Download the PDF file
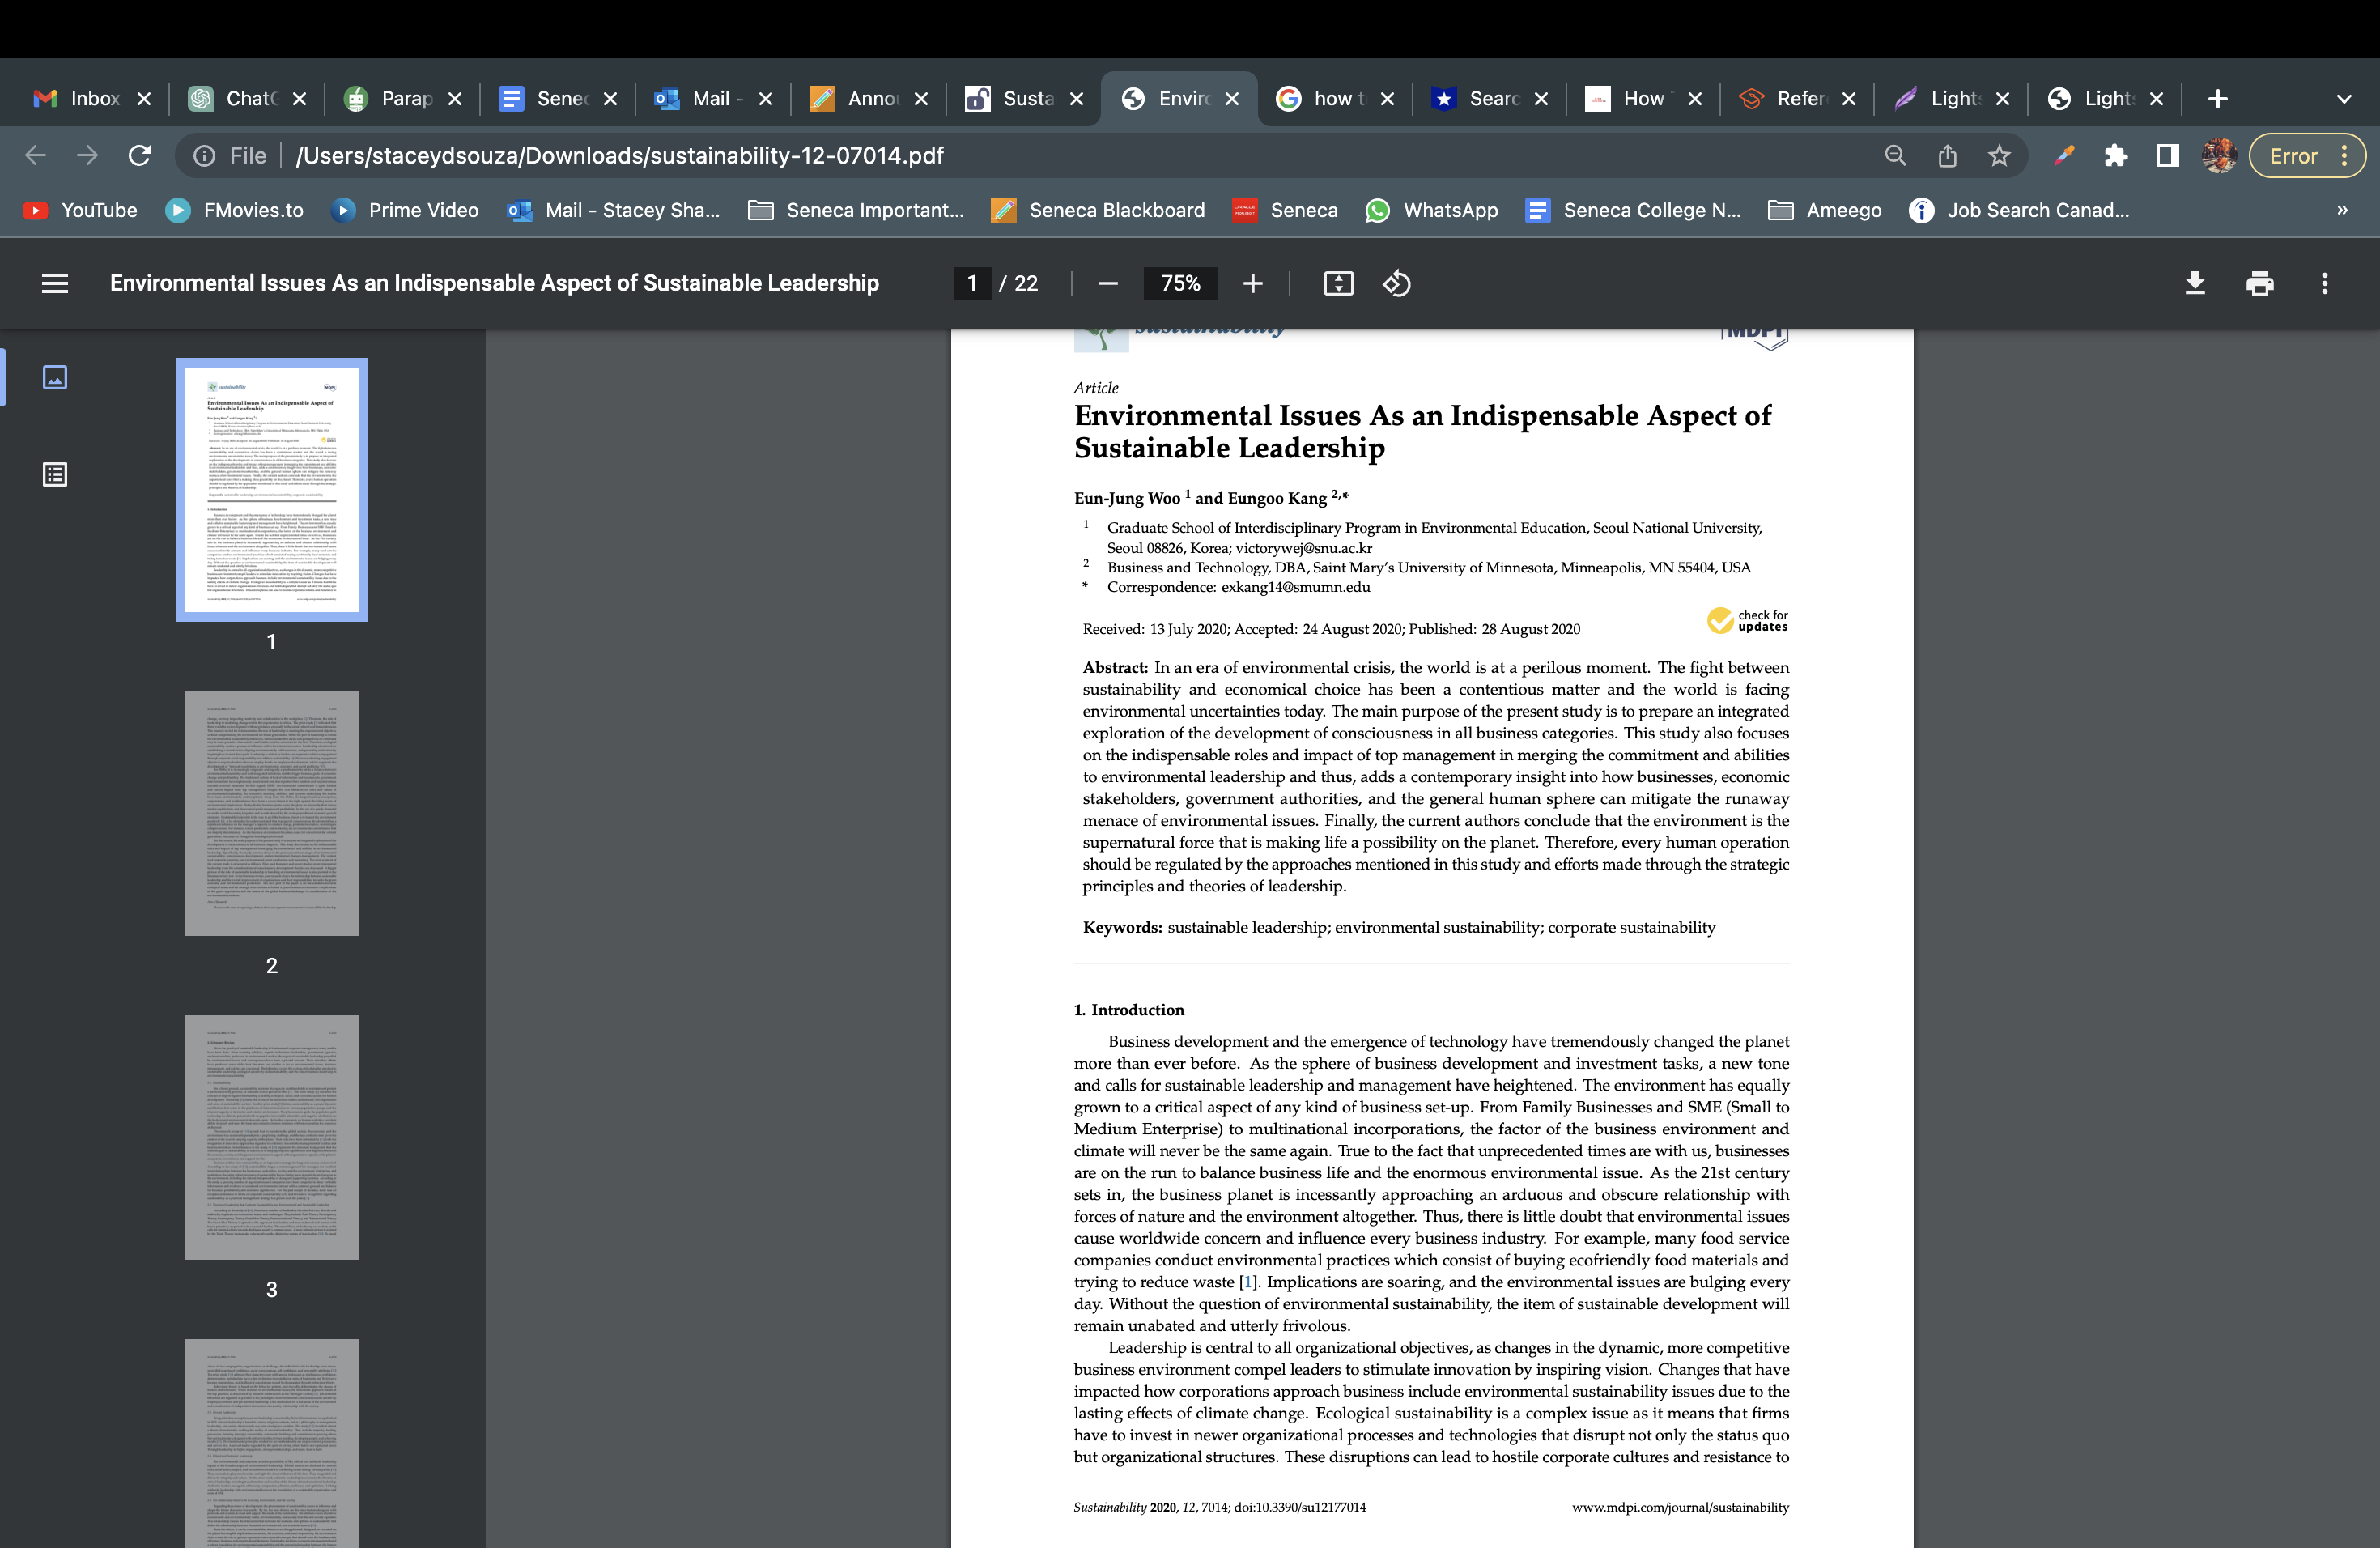2380x1548 pixels. pyautogui.click(x=2195, y=284)
